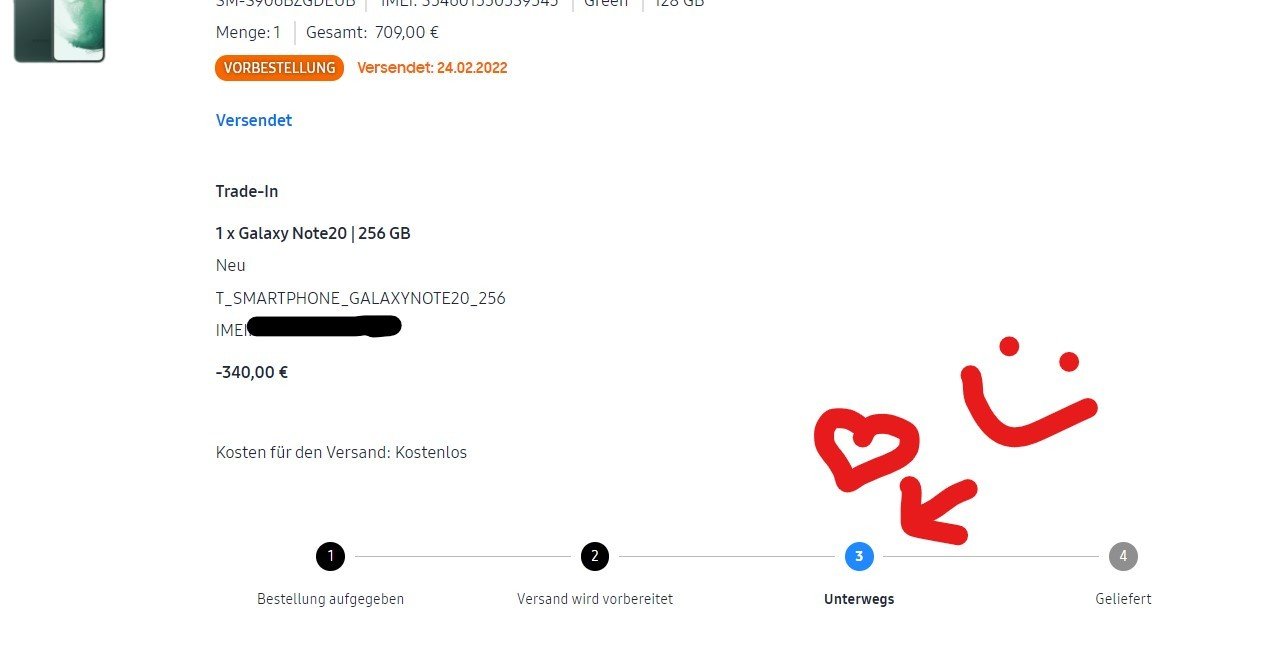Click the red arrow annotation

[x=936, y=510]
